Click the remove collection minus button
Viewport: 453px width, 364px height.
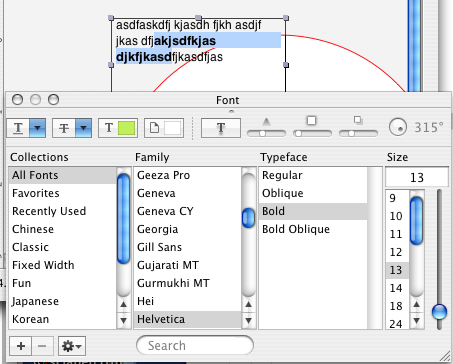42,346
